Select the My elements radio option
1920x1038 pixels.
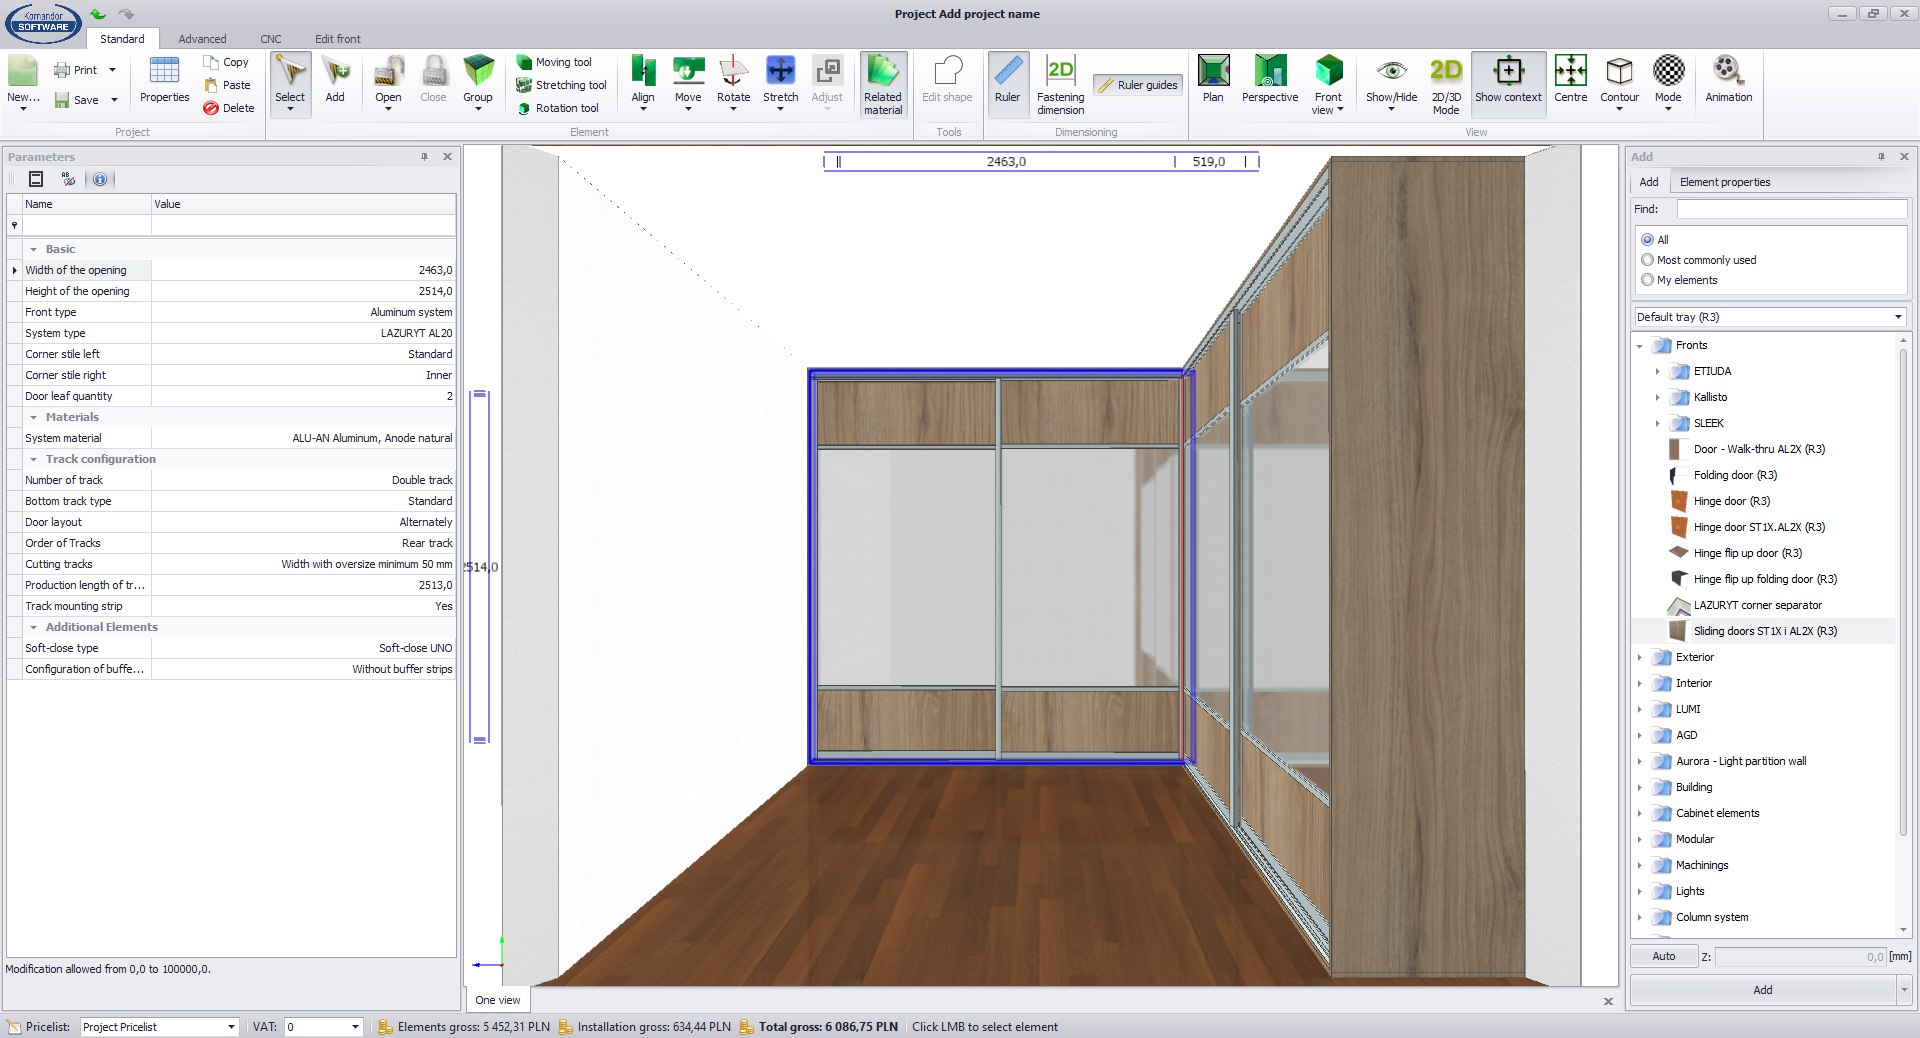click(x=1648, y=280)
